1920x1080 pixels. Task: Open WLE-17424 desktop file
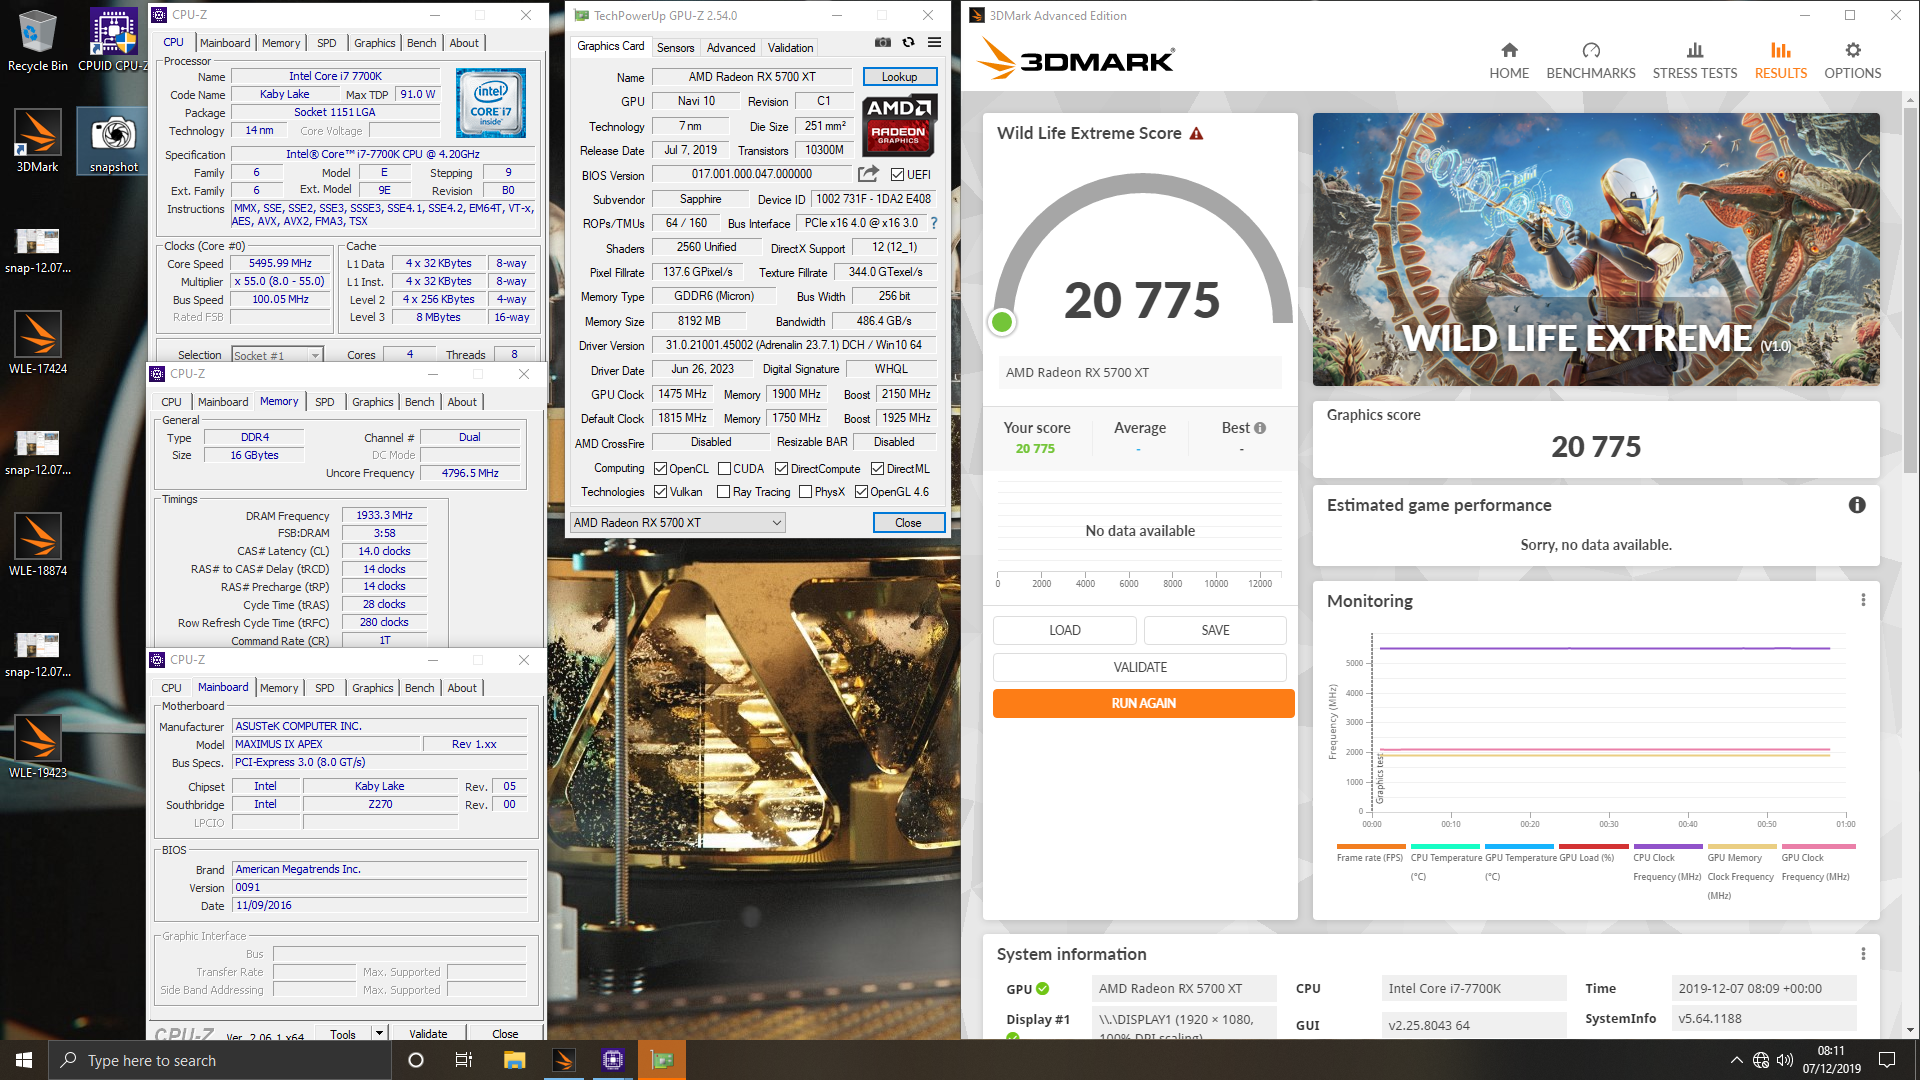[x=38, y=343]
